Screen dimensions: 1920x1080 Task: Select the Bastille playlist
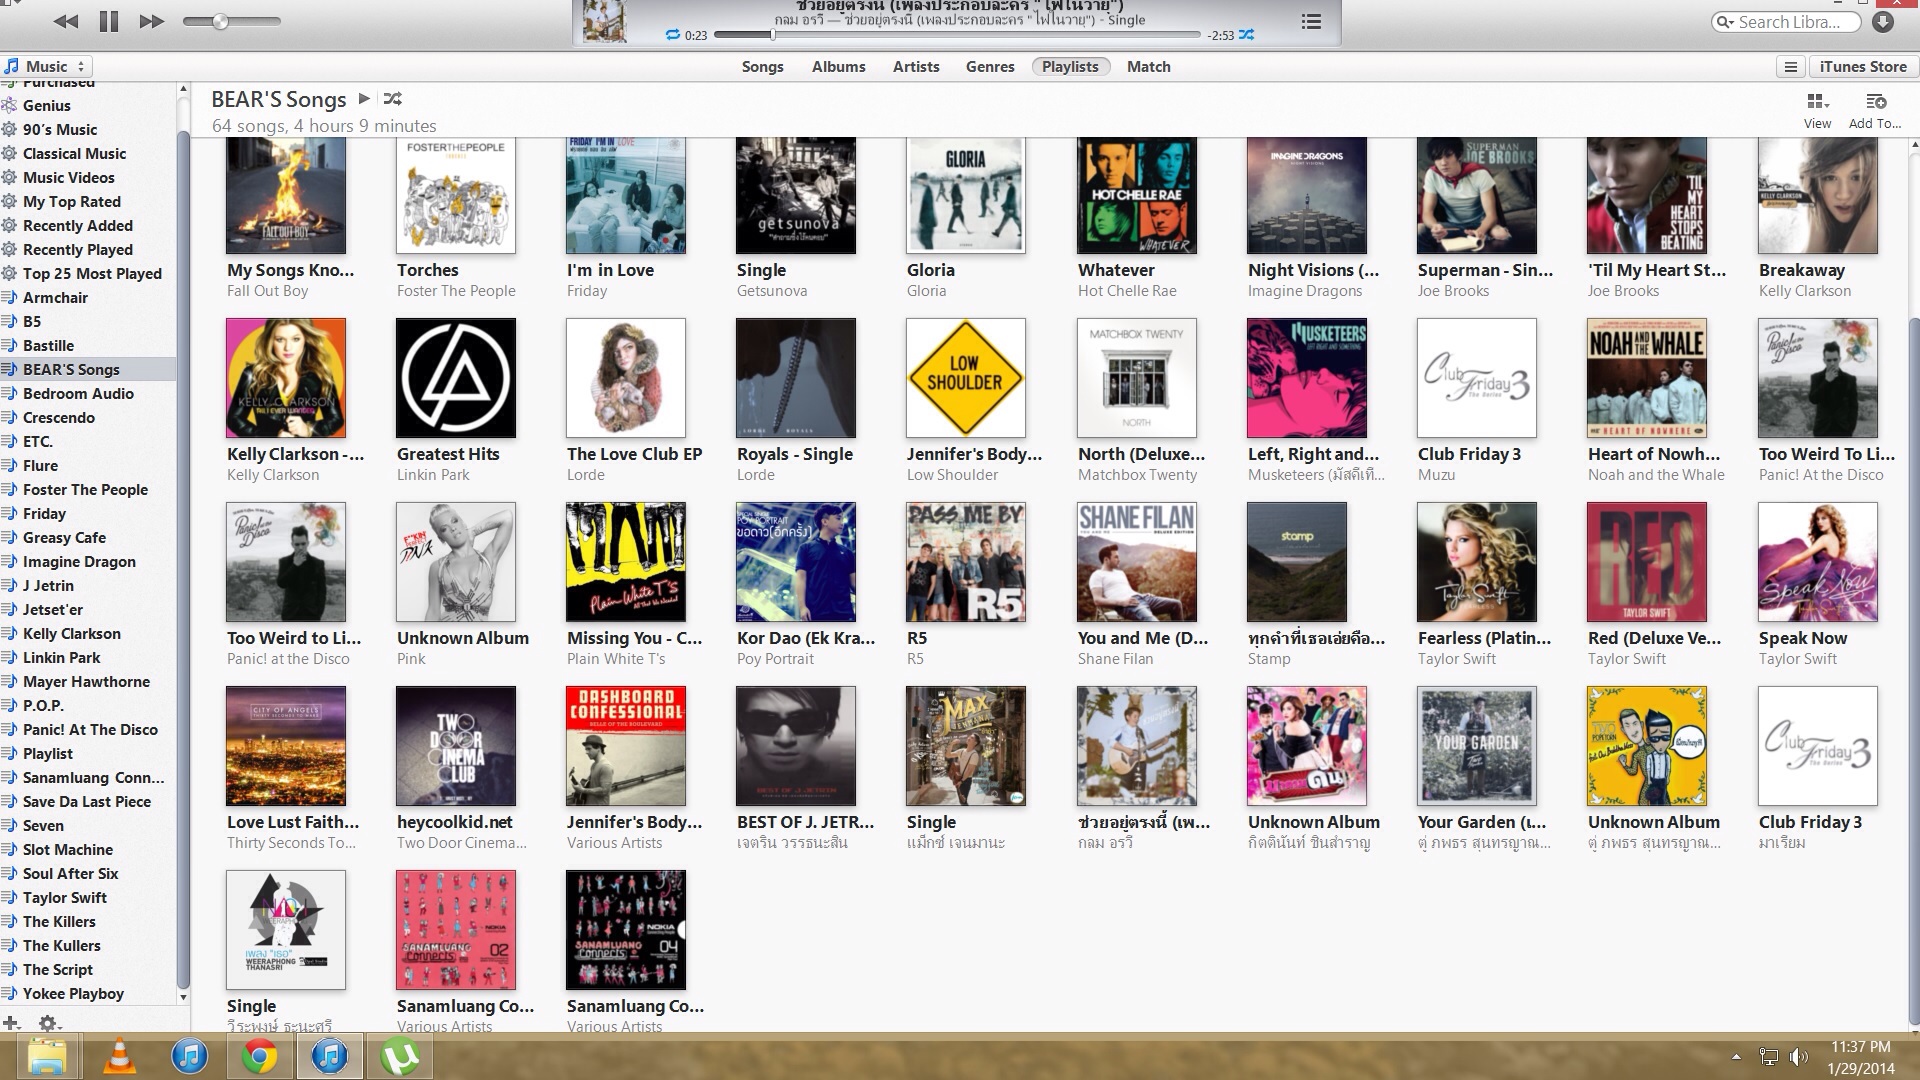pyautogui.click(x=48, y=345)
